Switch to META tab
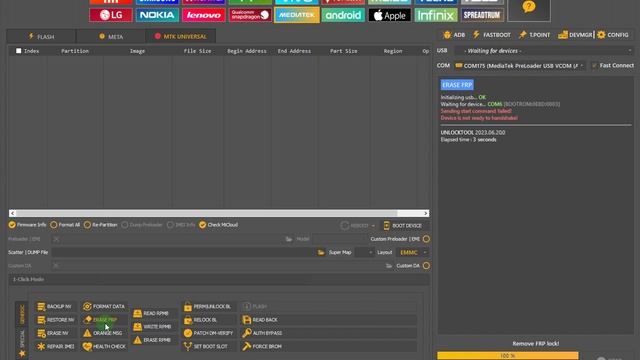The image size is (640, 360). (111, 37)
